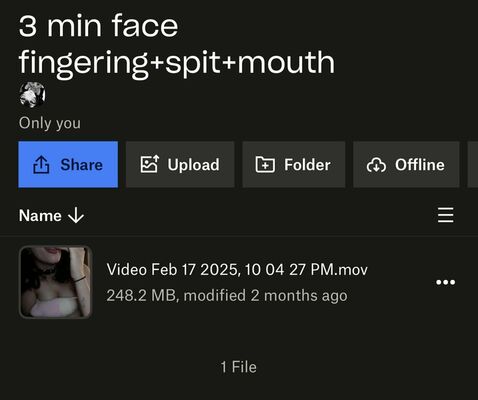
Task: Tap the blue Share button text
Action: point(82,165)
